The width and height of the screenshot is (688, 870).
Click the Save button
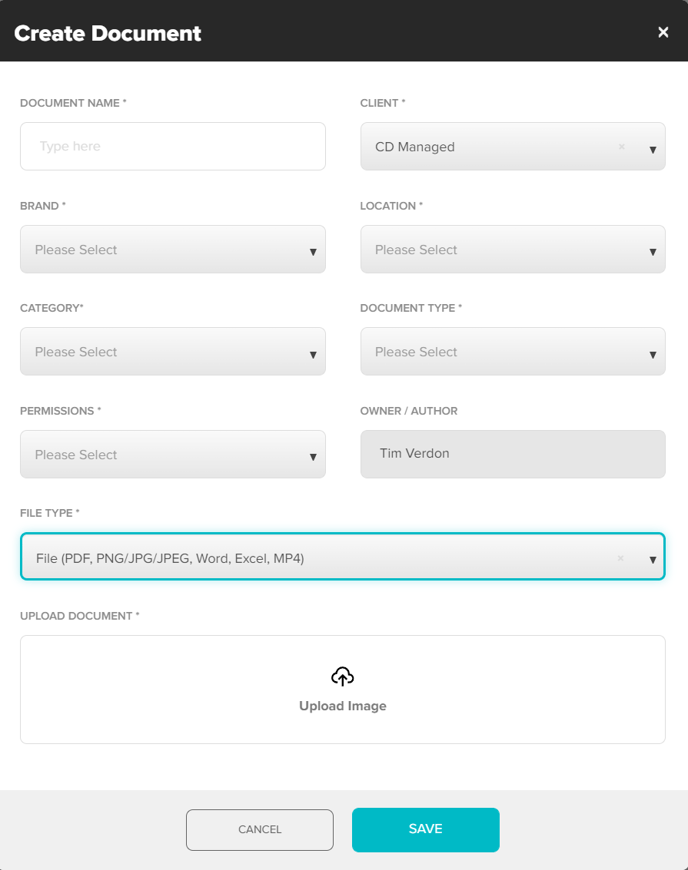tap(425, 829)
